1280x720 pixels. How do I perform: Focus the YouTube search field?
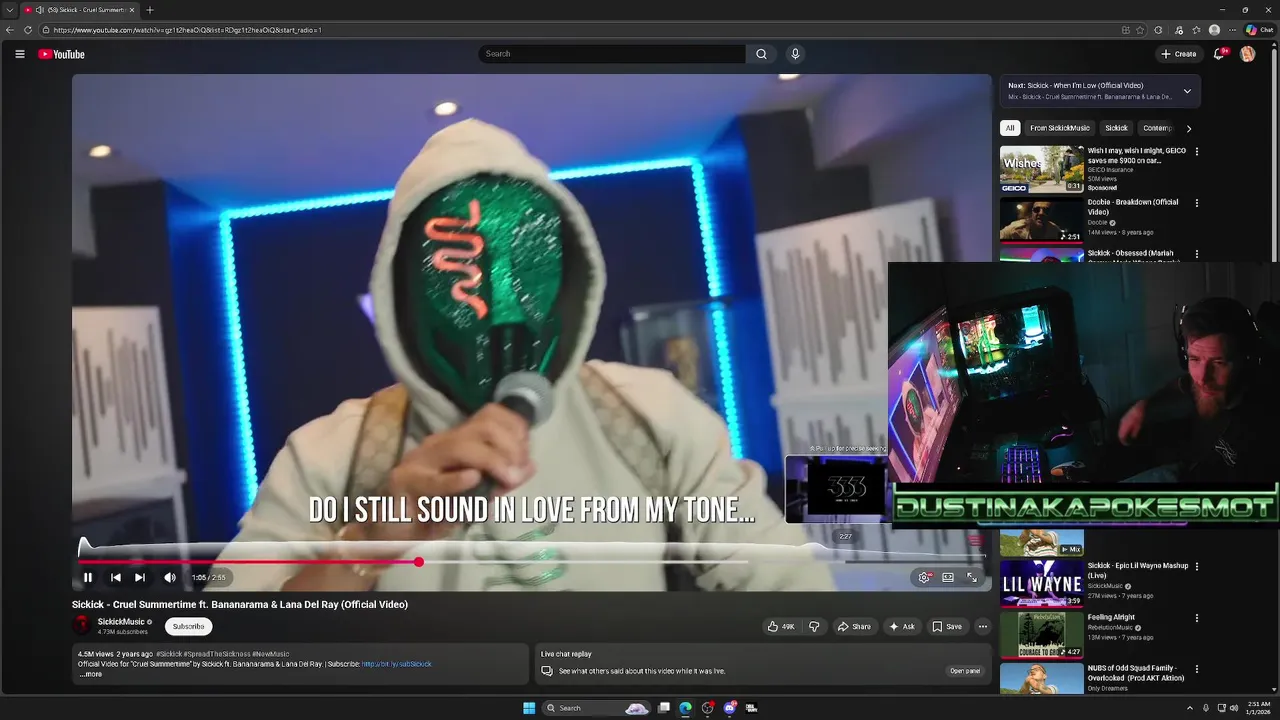coord(612,54)
